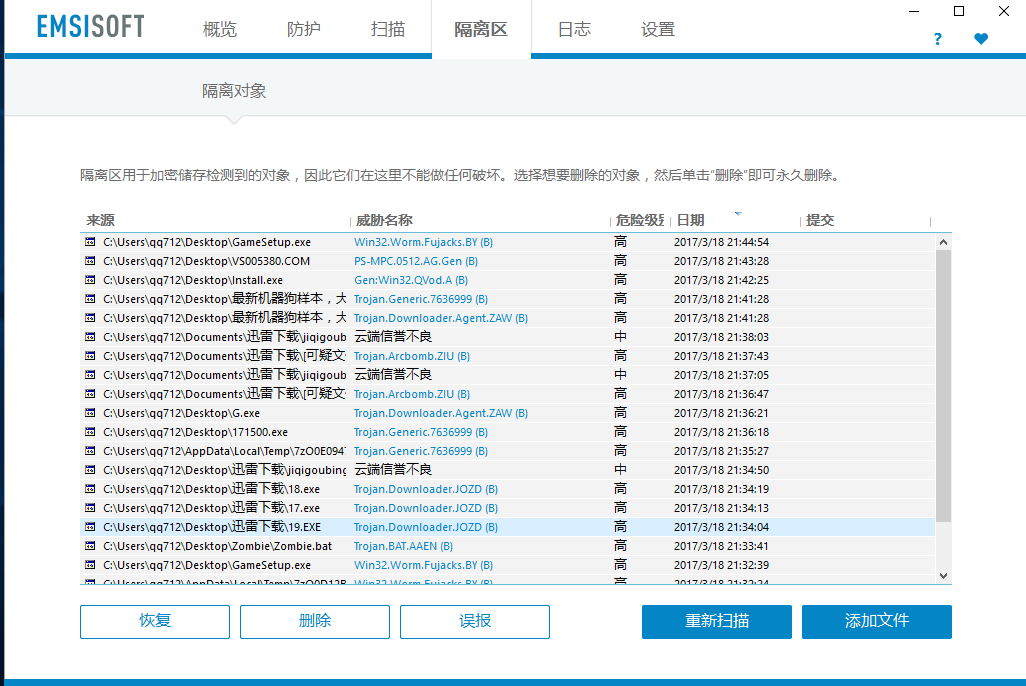Click the scrollbar up arrow

(944, 242)
